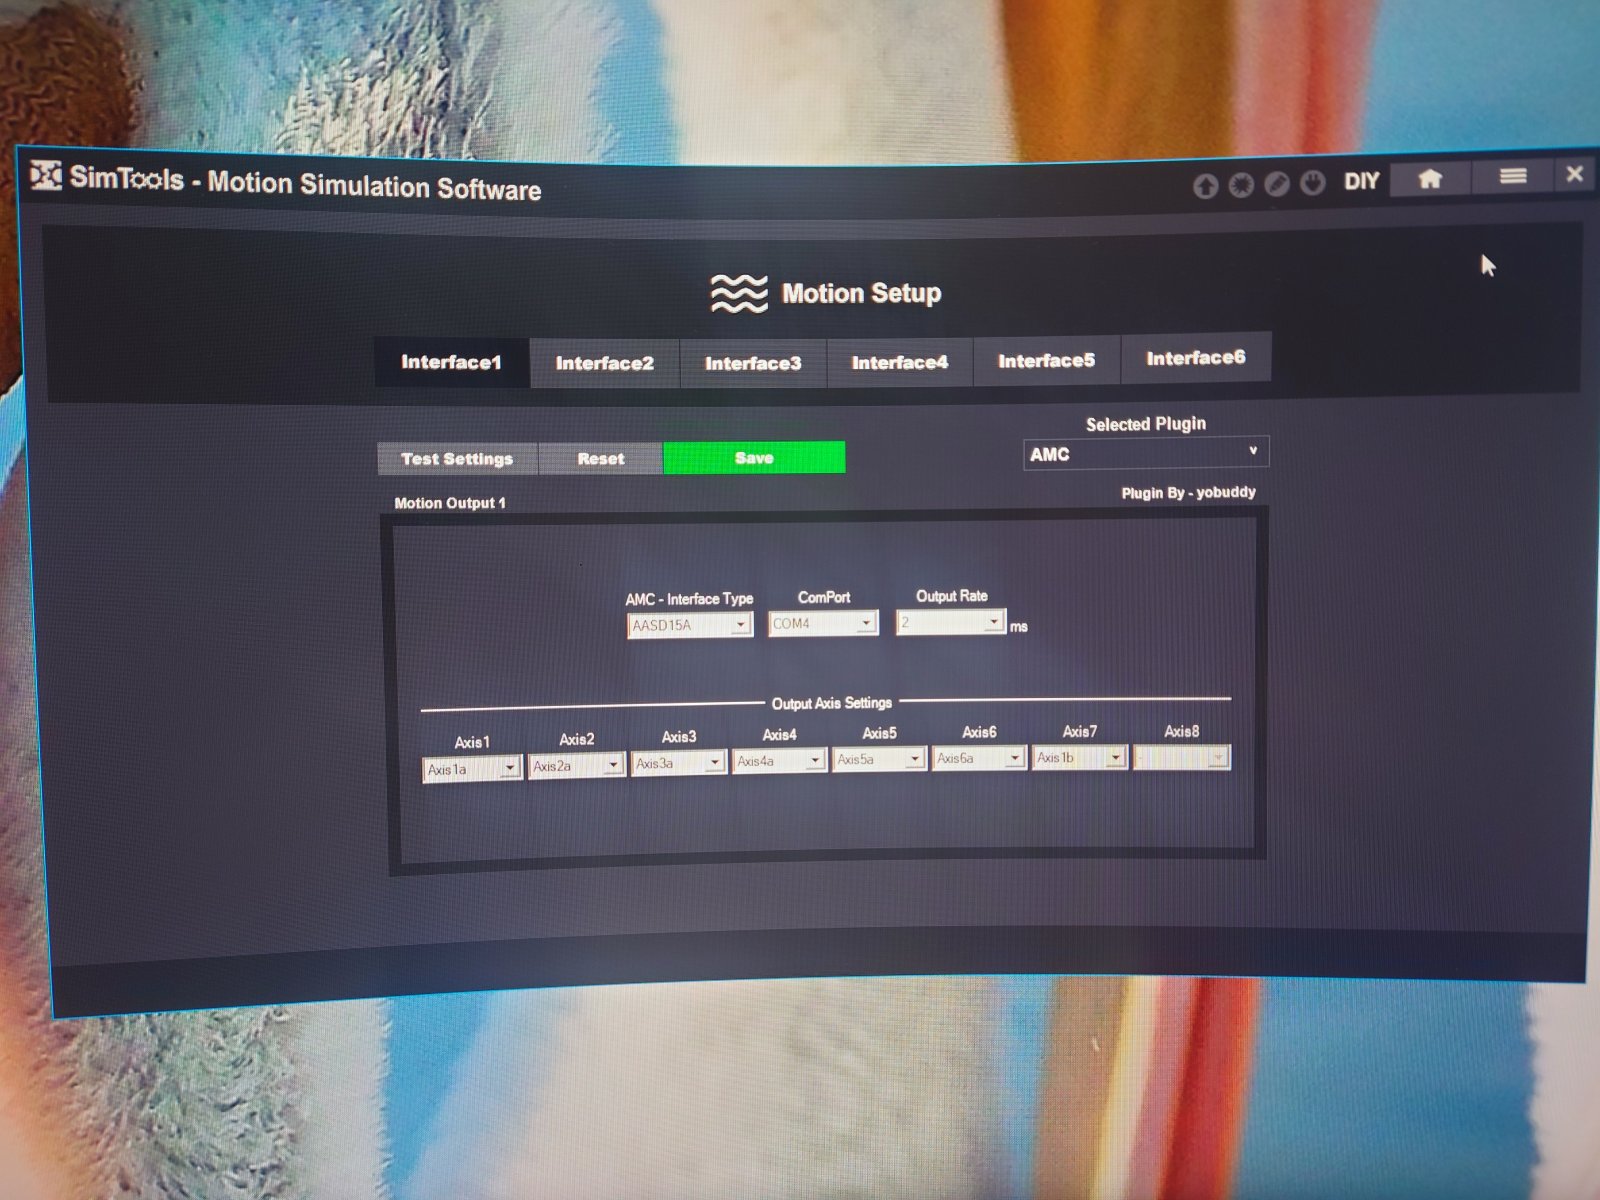Image resolution: width=1600 pixels, height=1200 pixels.
Task: Show the Interface5 tab
Action: [x=1047, y=360]
